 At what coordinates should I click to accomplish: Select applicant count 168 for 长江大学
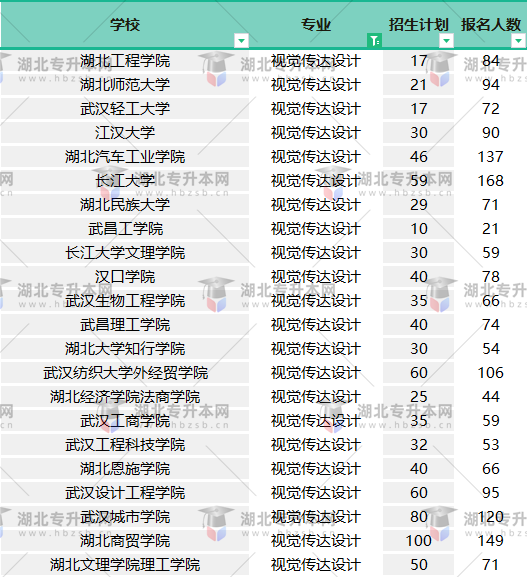click(491, 181)
